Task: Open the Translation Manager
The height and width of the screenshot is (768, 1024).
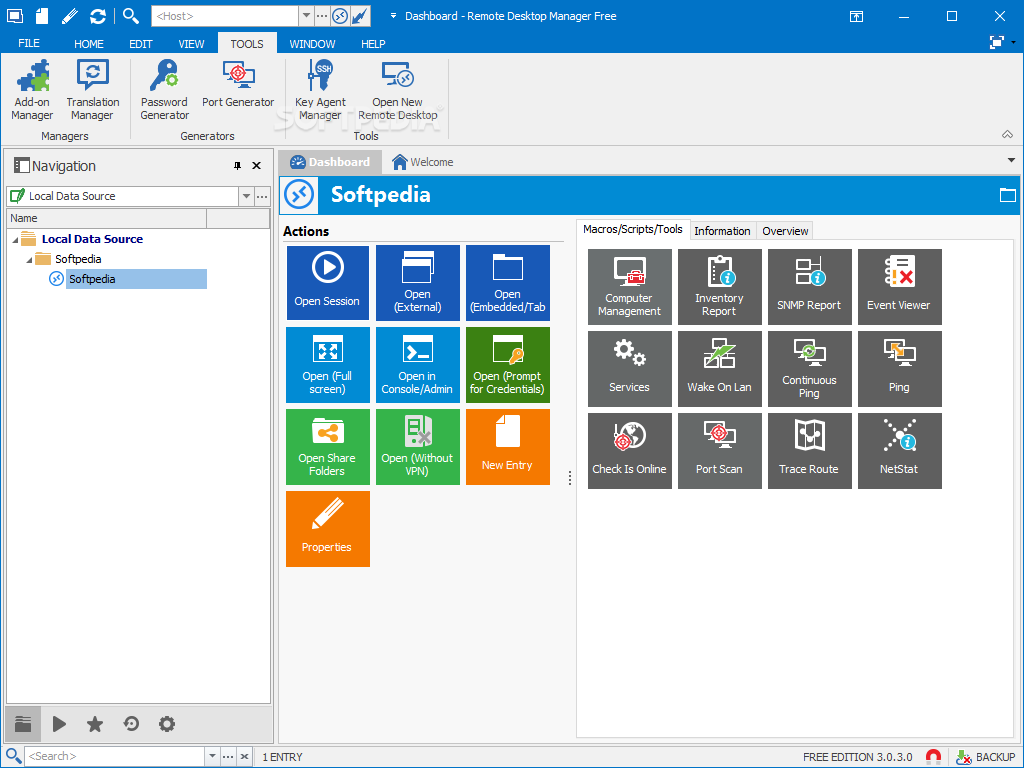Action: click(x=93, y=90)
